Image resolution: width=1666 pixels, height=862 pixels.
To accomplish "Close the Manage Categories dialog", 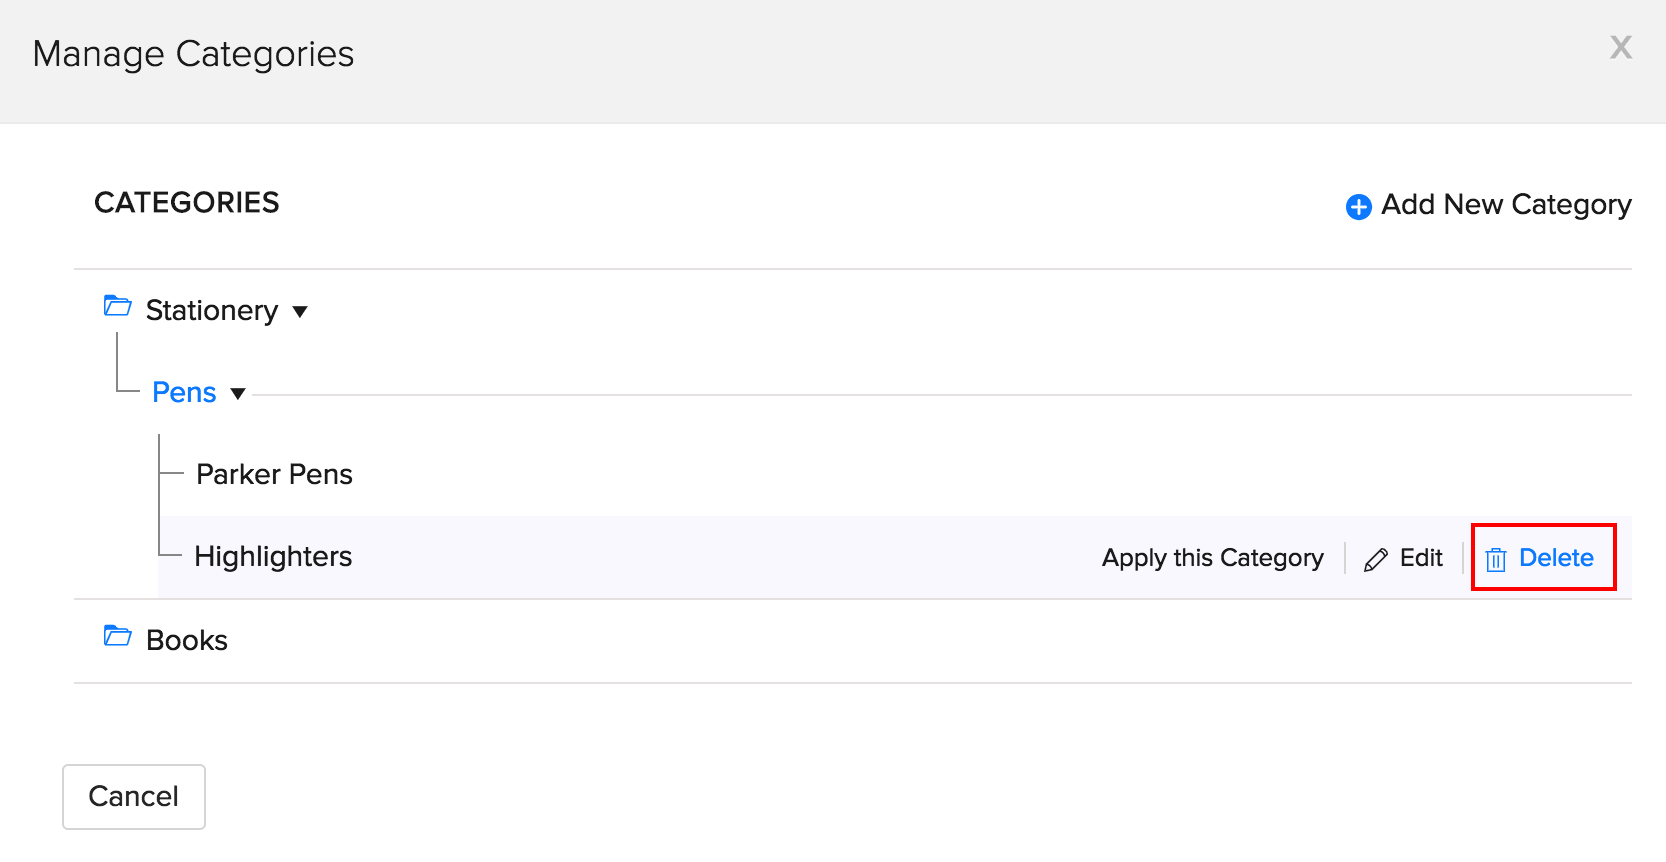I will pos(1620,47).
